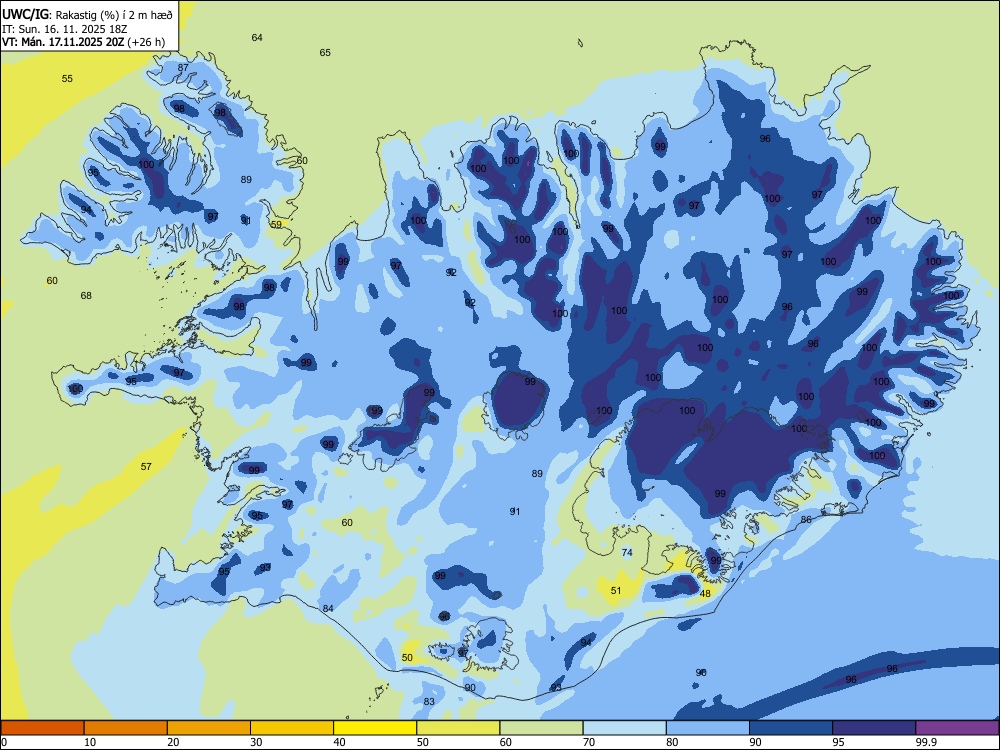The height and width of the screenshot is (750, 1000).
Task: Select the map value '84'
Action: [328, 609]
